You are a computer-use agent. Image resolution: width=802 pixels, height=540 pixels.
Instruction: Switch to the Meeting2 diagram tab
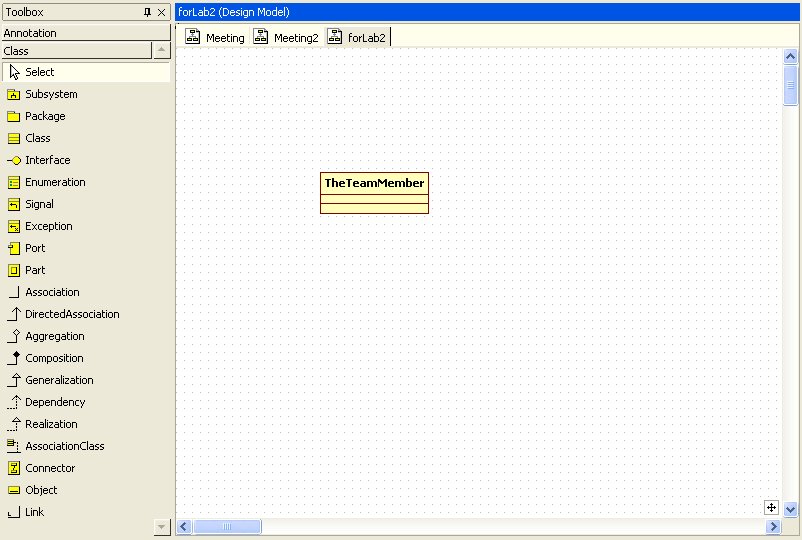(286, 37)
